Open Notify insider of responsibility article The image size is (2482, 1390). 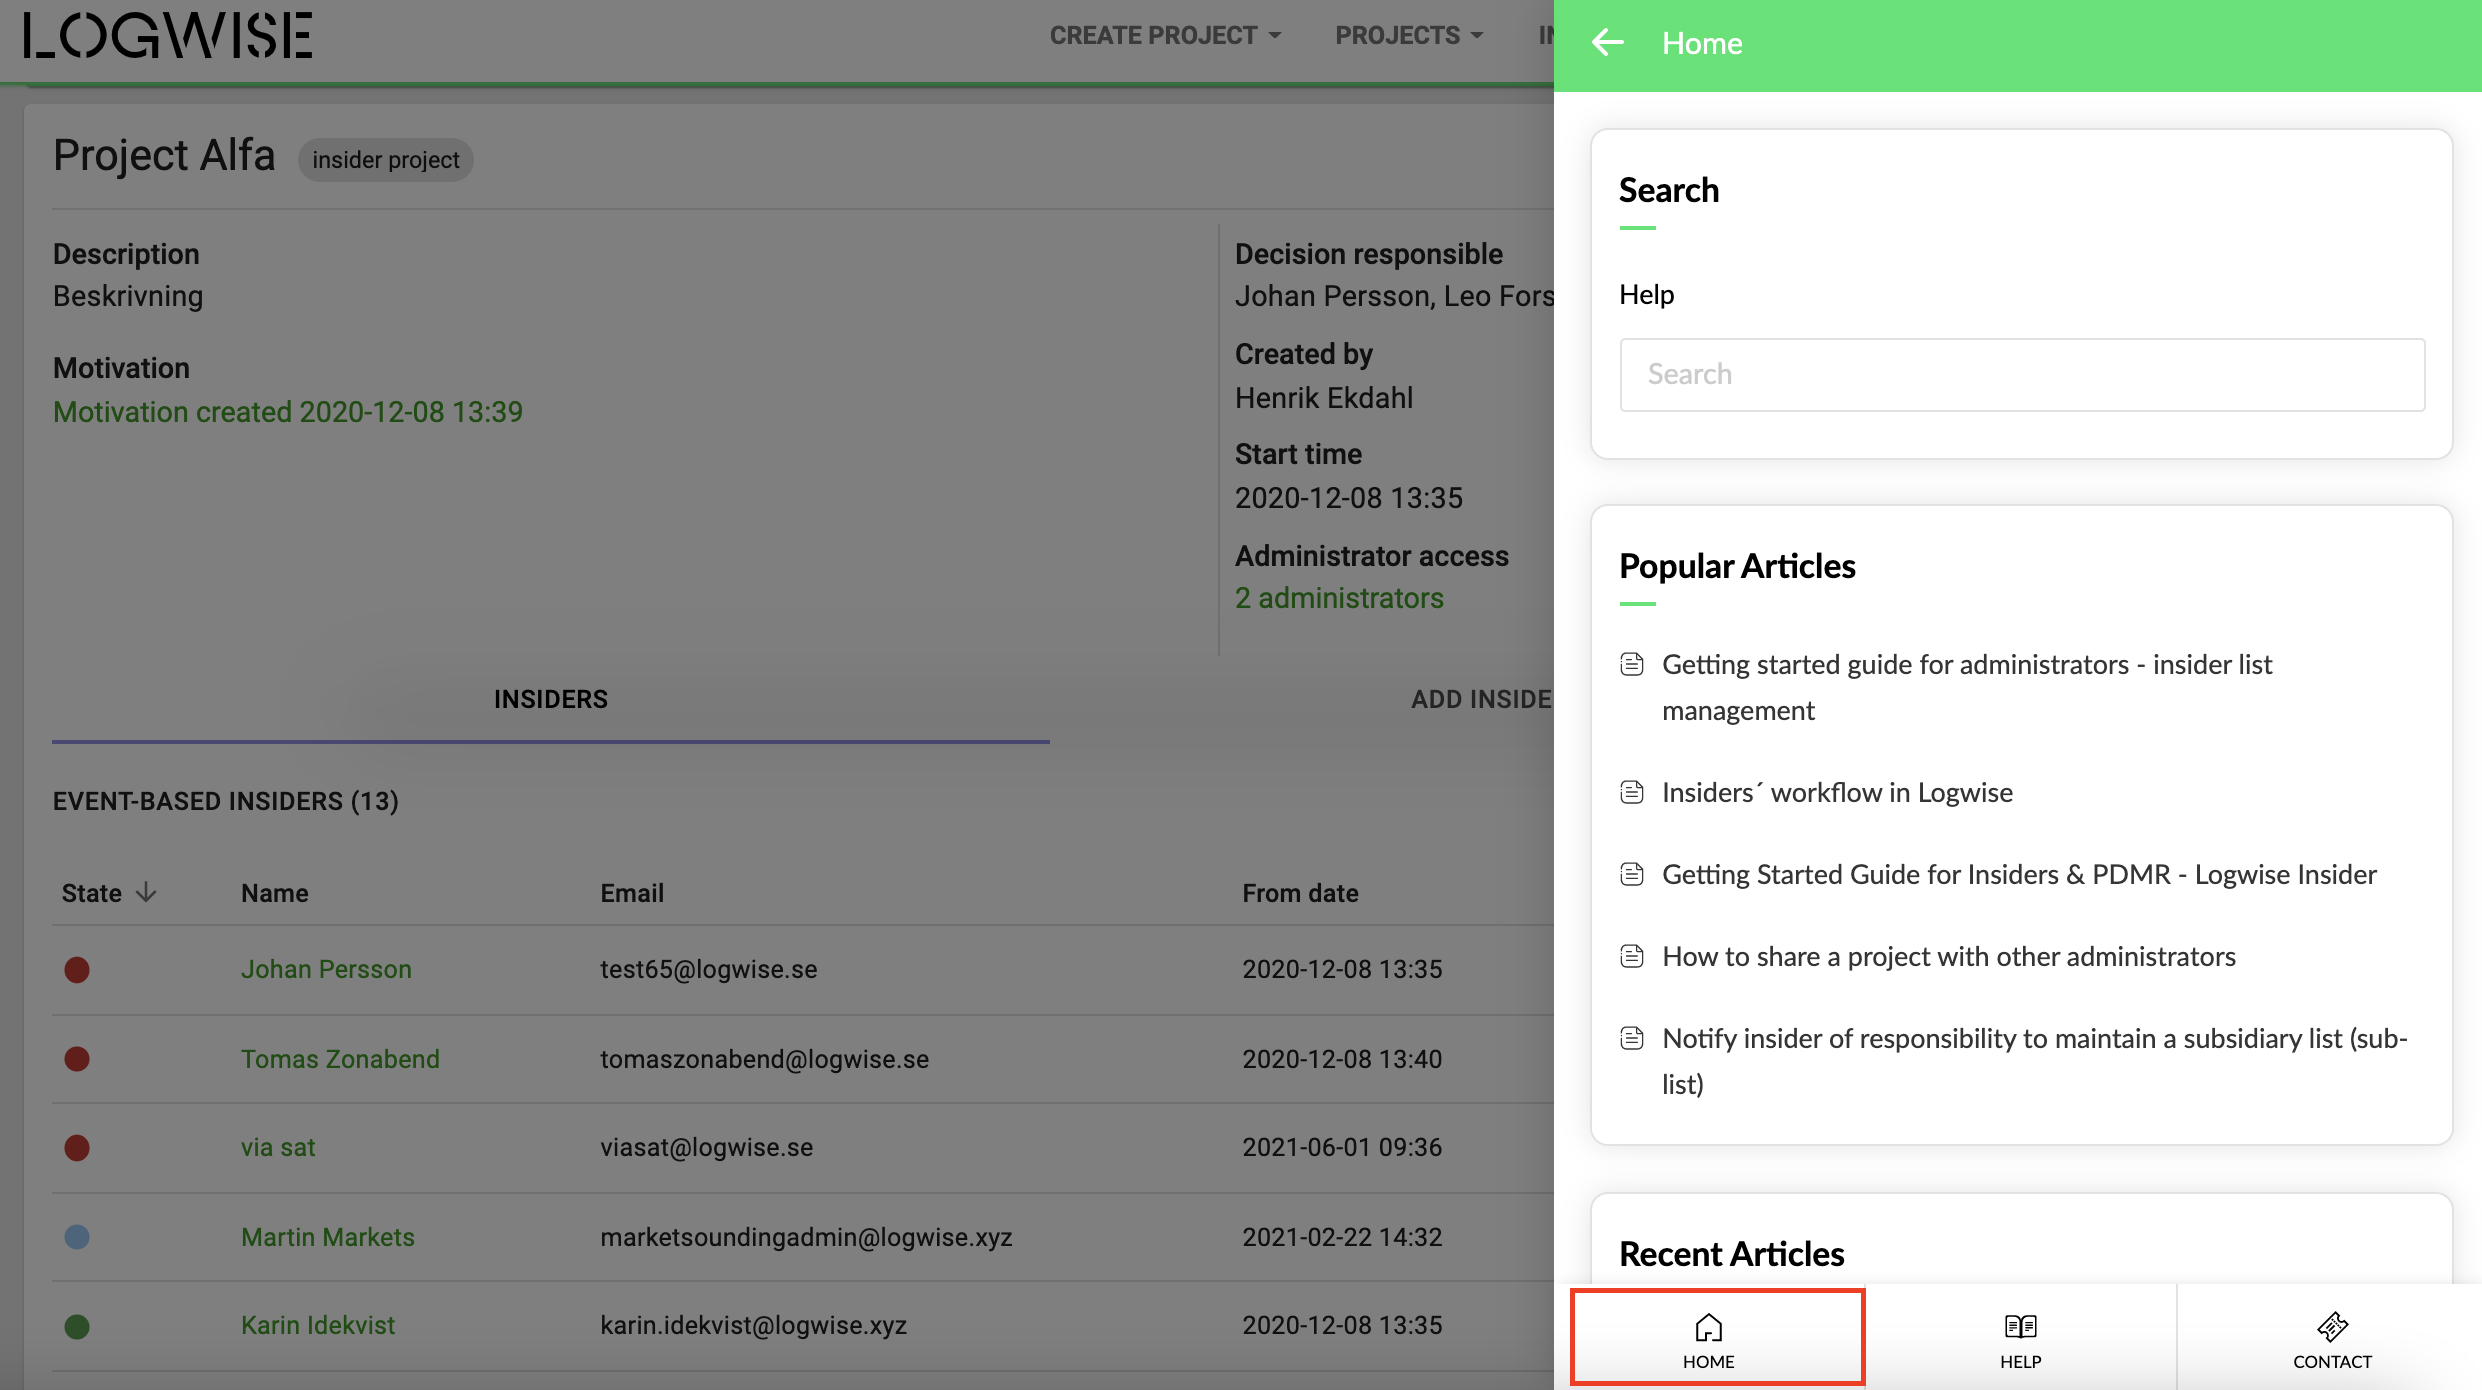pyautogui.click(x=2034, y=1062)
